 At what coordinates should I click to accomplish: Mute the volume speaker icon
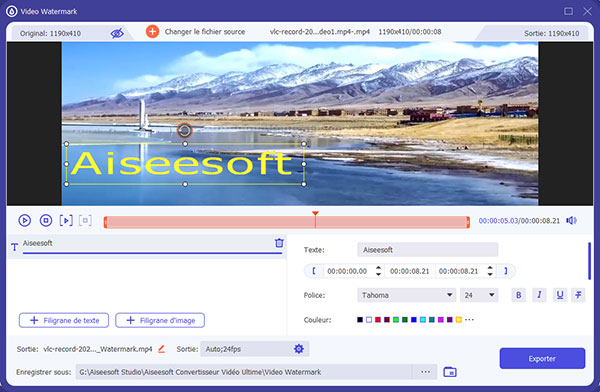[x=571, y=220]
